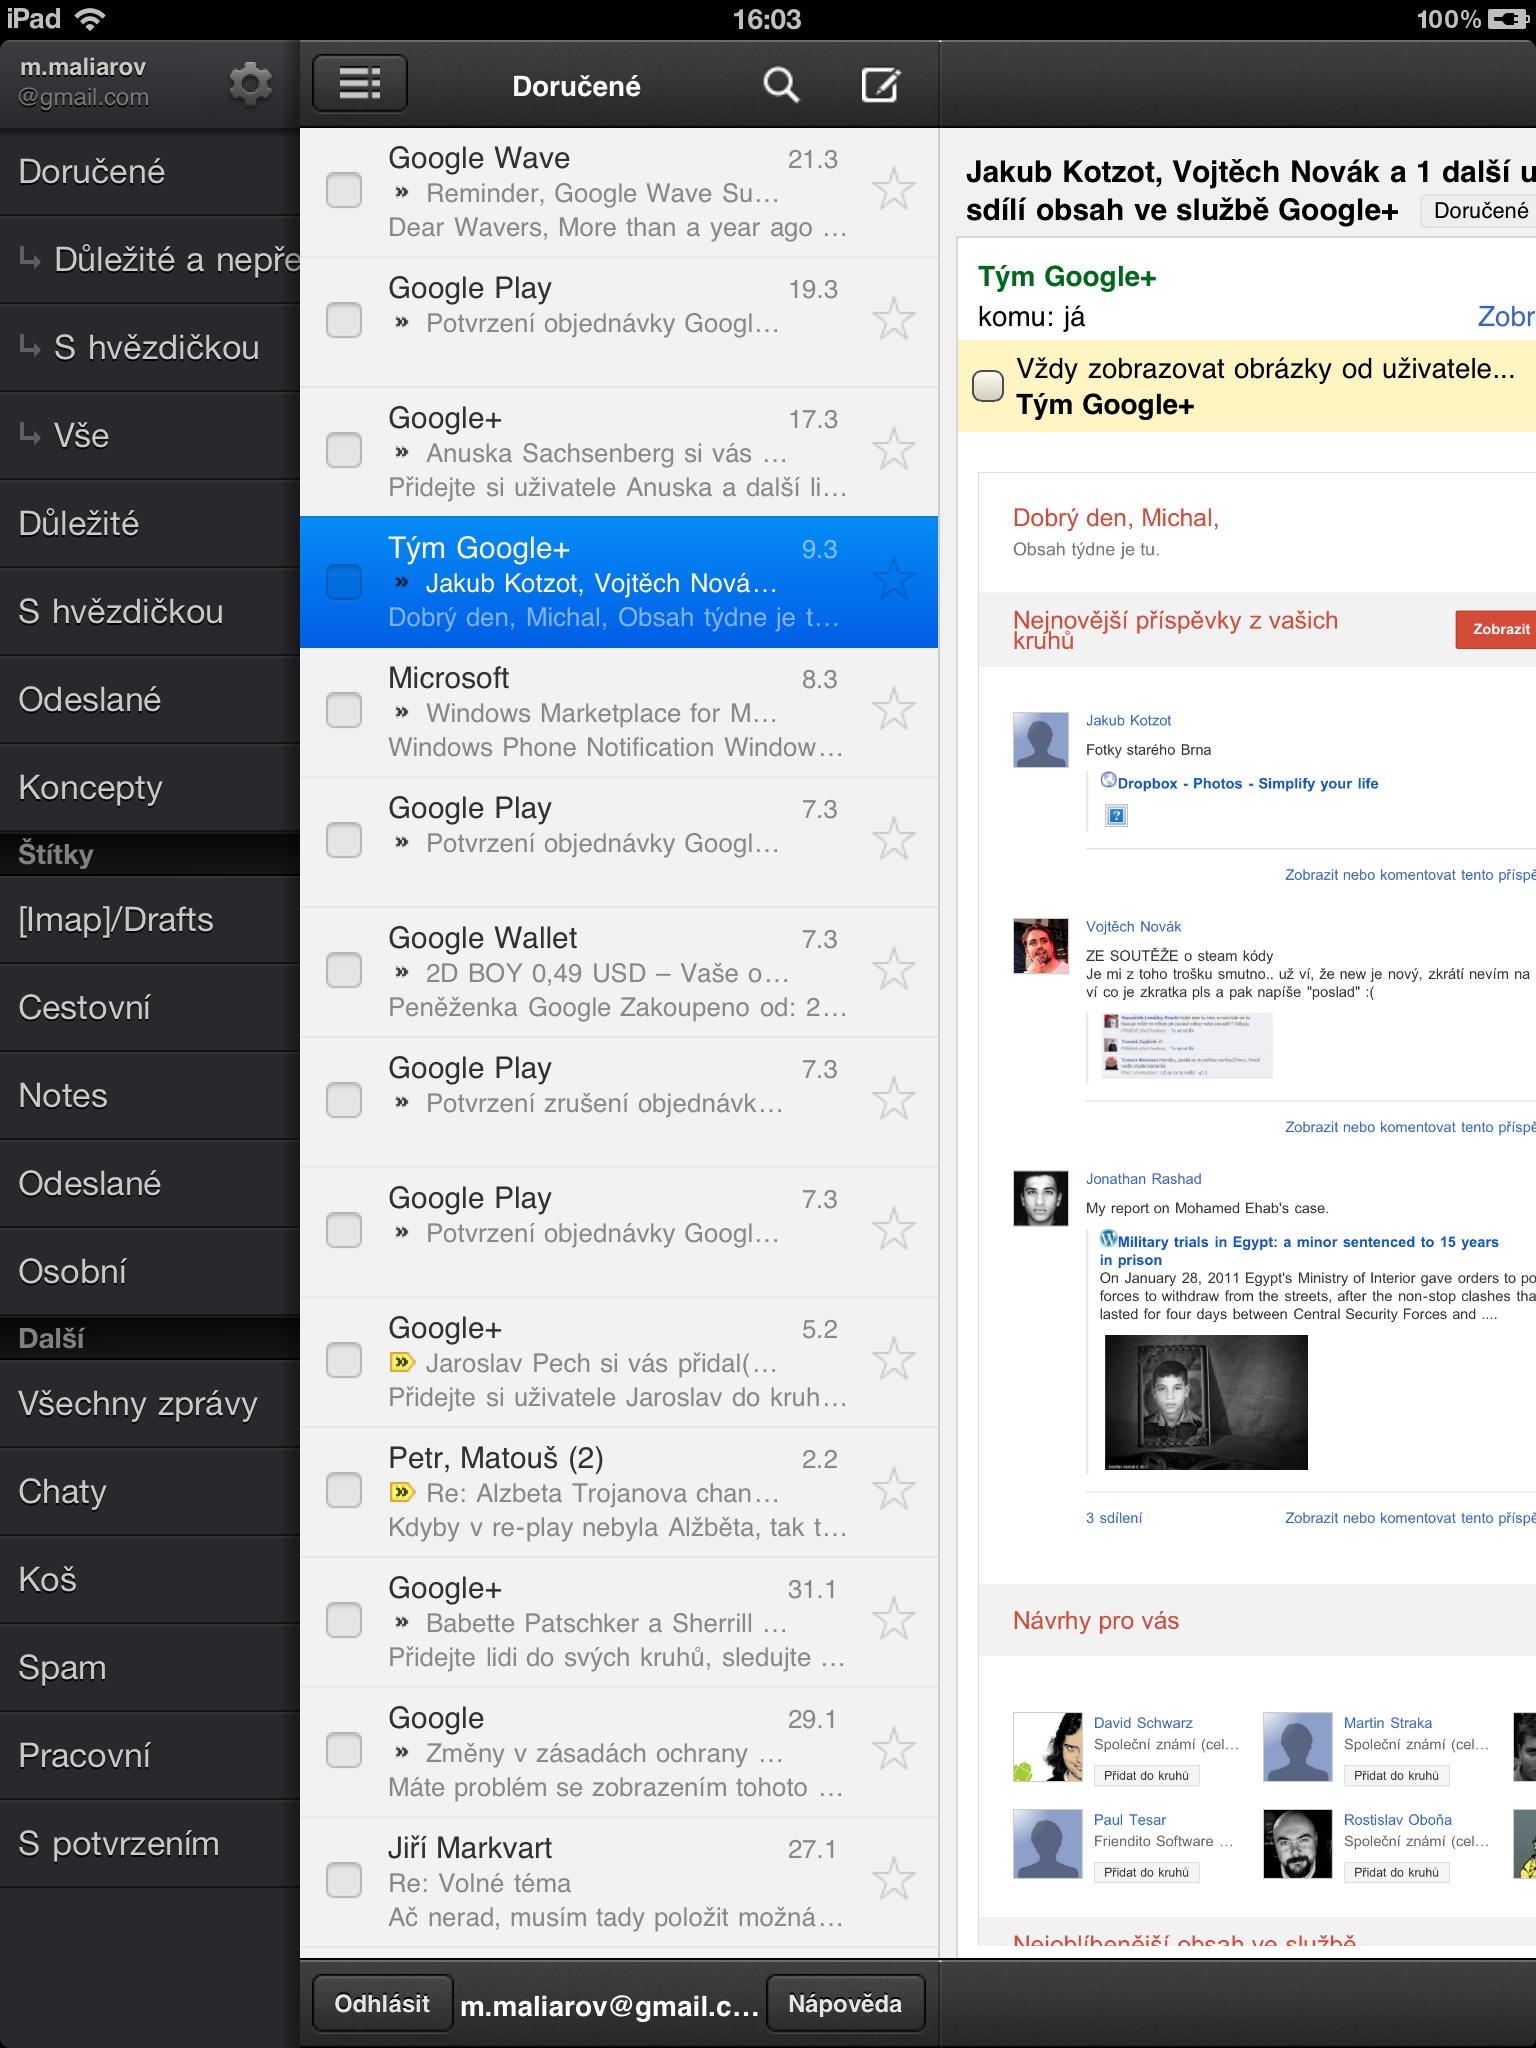The image size is (1536, 2048).
Task: Star the Google 29.1 message
Action: click(894, 1750)
